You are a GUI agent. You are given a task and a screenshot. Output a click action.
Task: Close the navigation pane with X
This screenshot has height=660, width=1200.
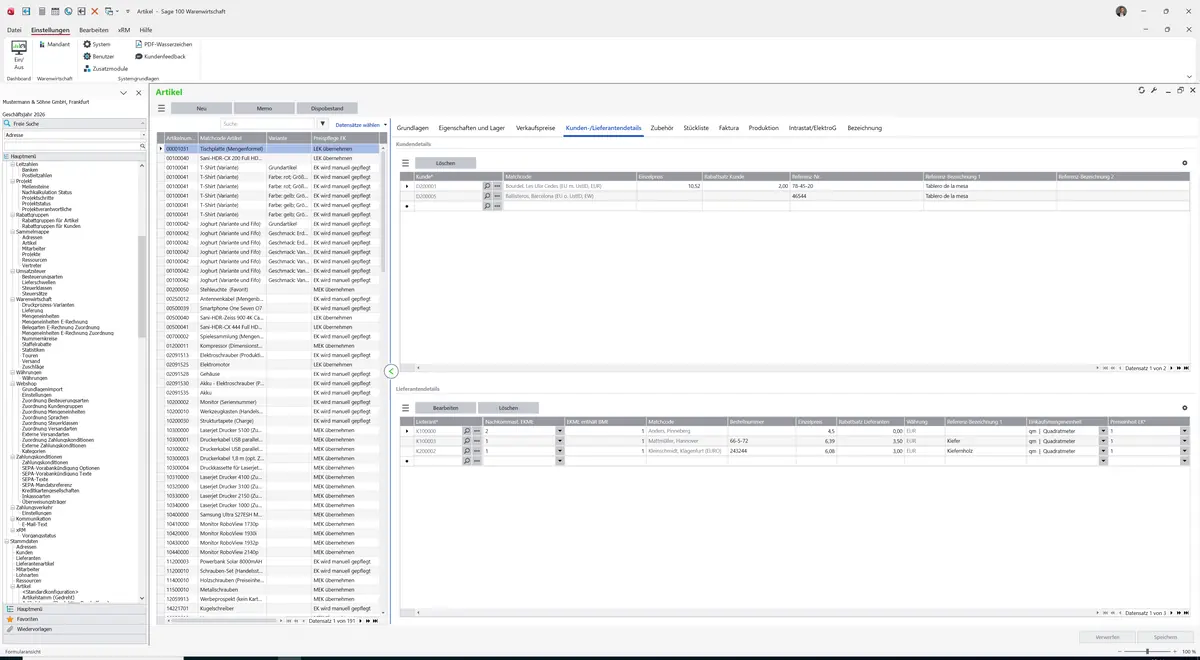[137, 92]
